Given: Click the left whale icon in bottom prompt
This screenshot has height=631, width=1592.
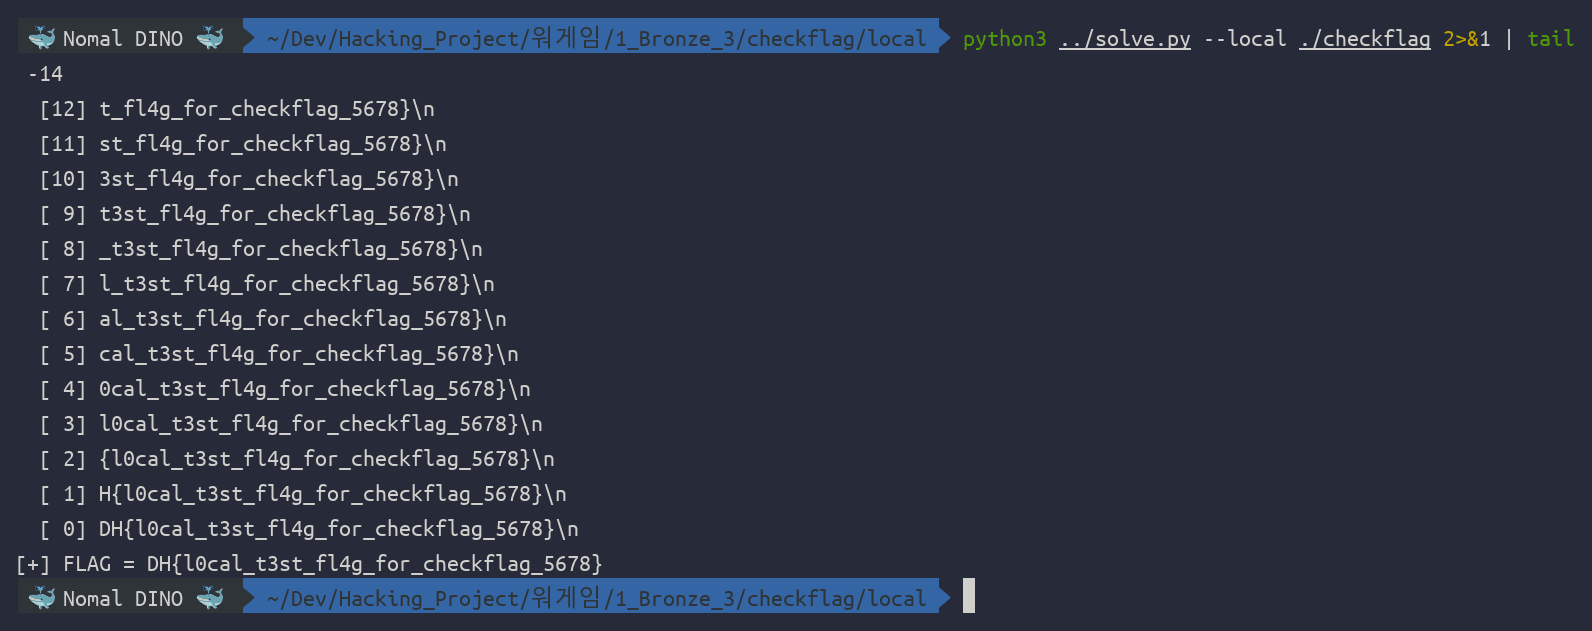Looking at the screenshot, I should (42, 598).
